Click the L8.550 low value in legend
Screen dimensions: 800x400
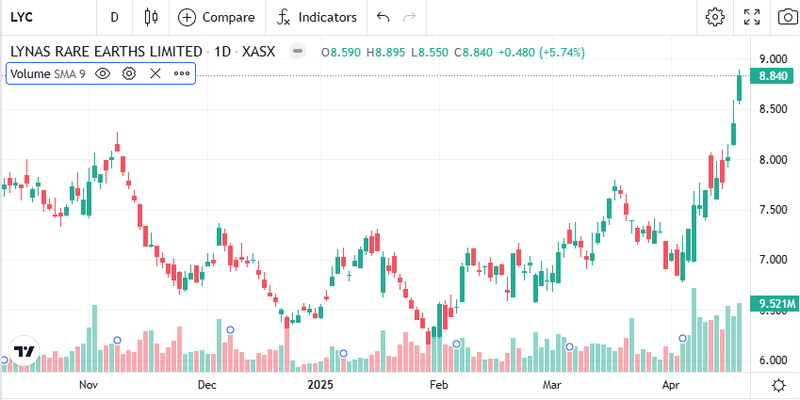430,52
